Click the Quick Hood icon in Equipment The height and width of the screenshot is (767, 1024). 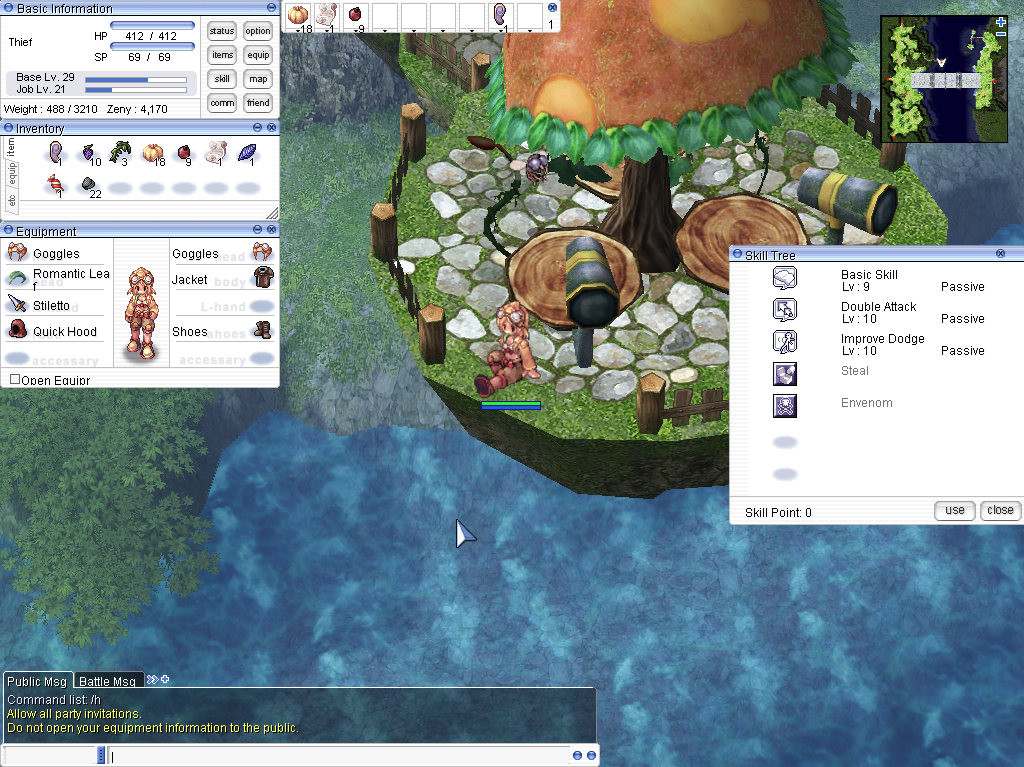[17, 330]
